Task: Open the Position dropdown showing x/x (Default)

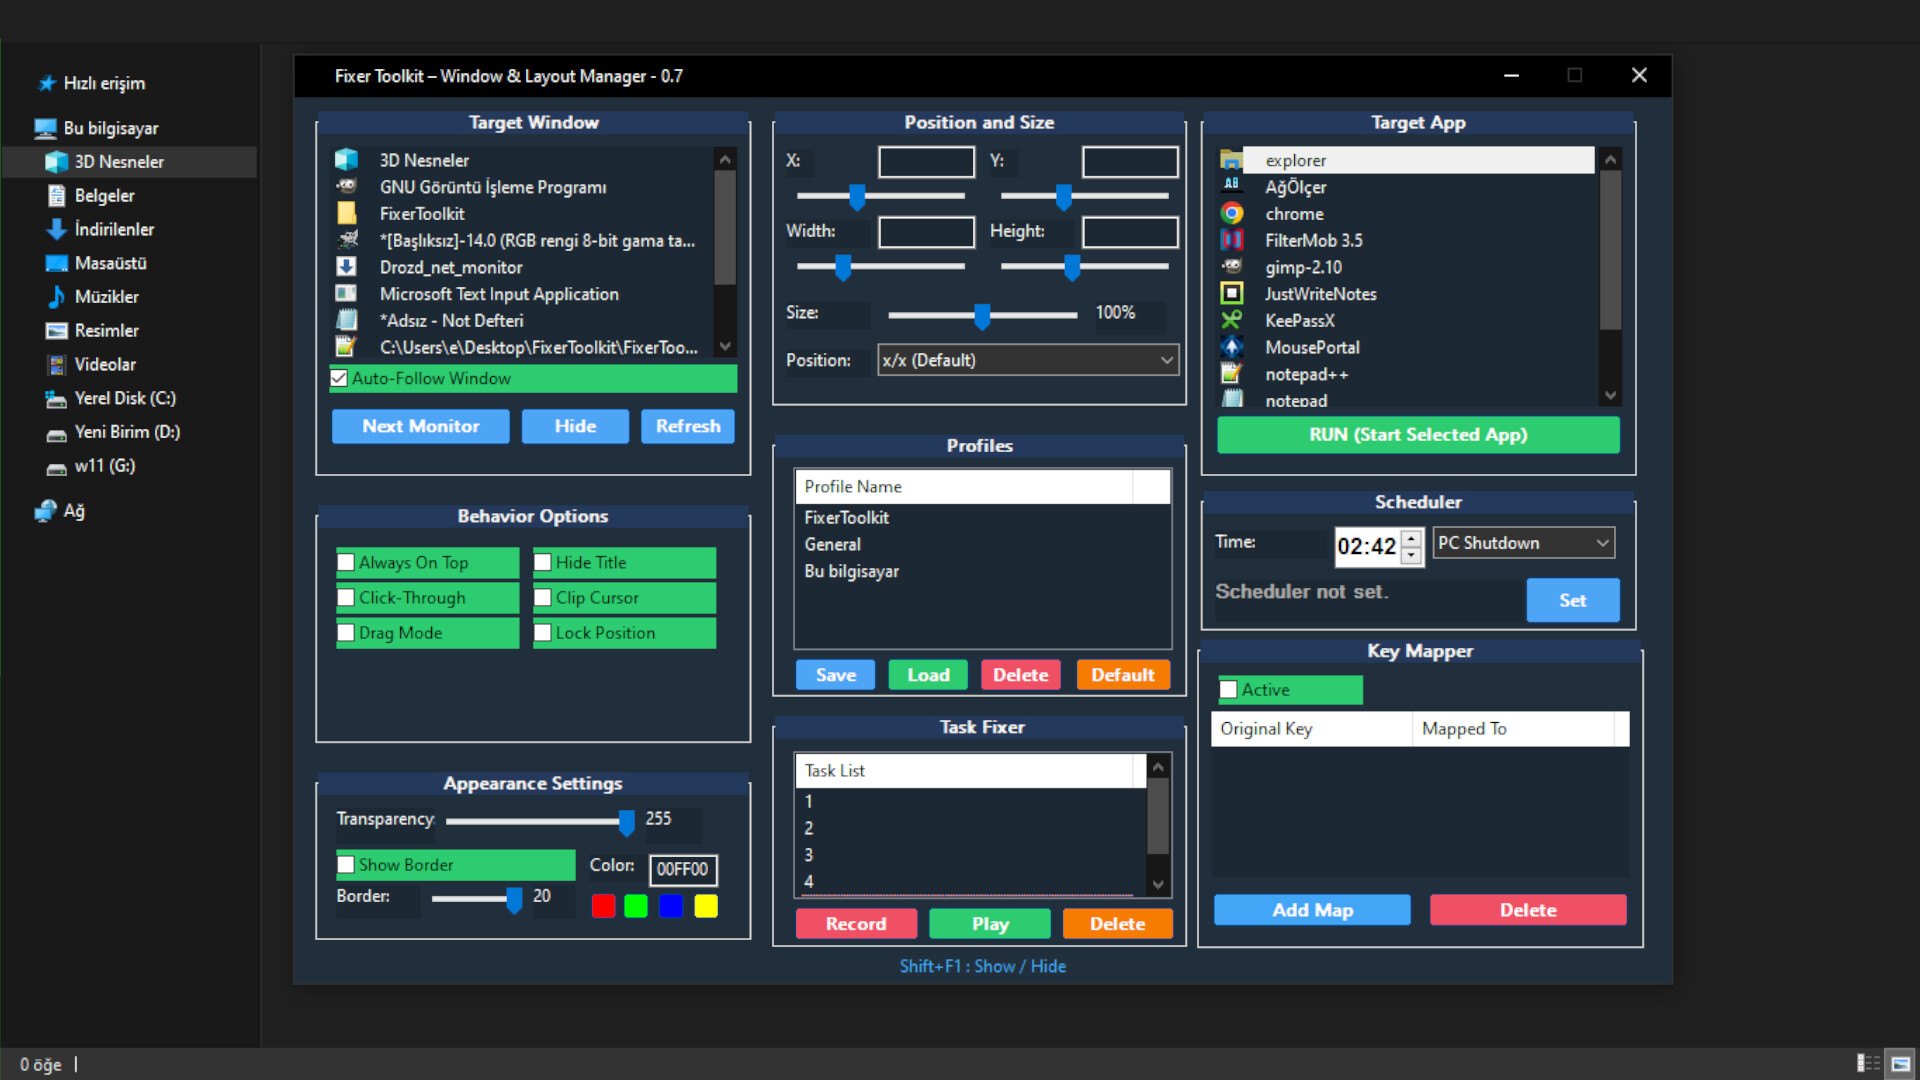Action: (x=1027, y=360)
